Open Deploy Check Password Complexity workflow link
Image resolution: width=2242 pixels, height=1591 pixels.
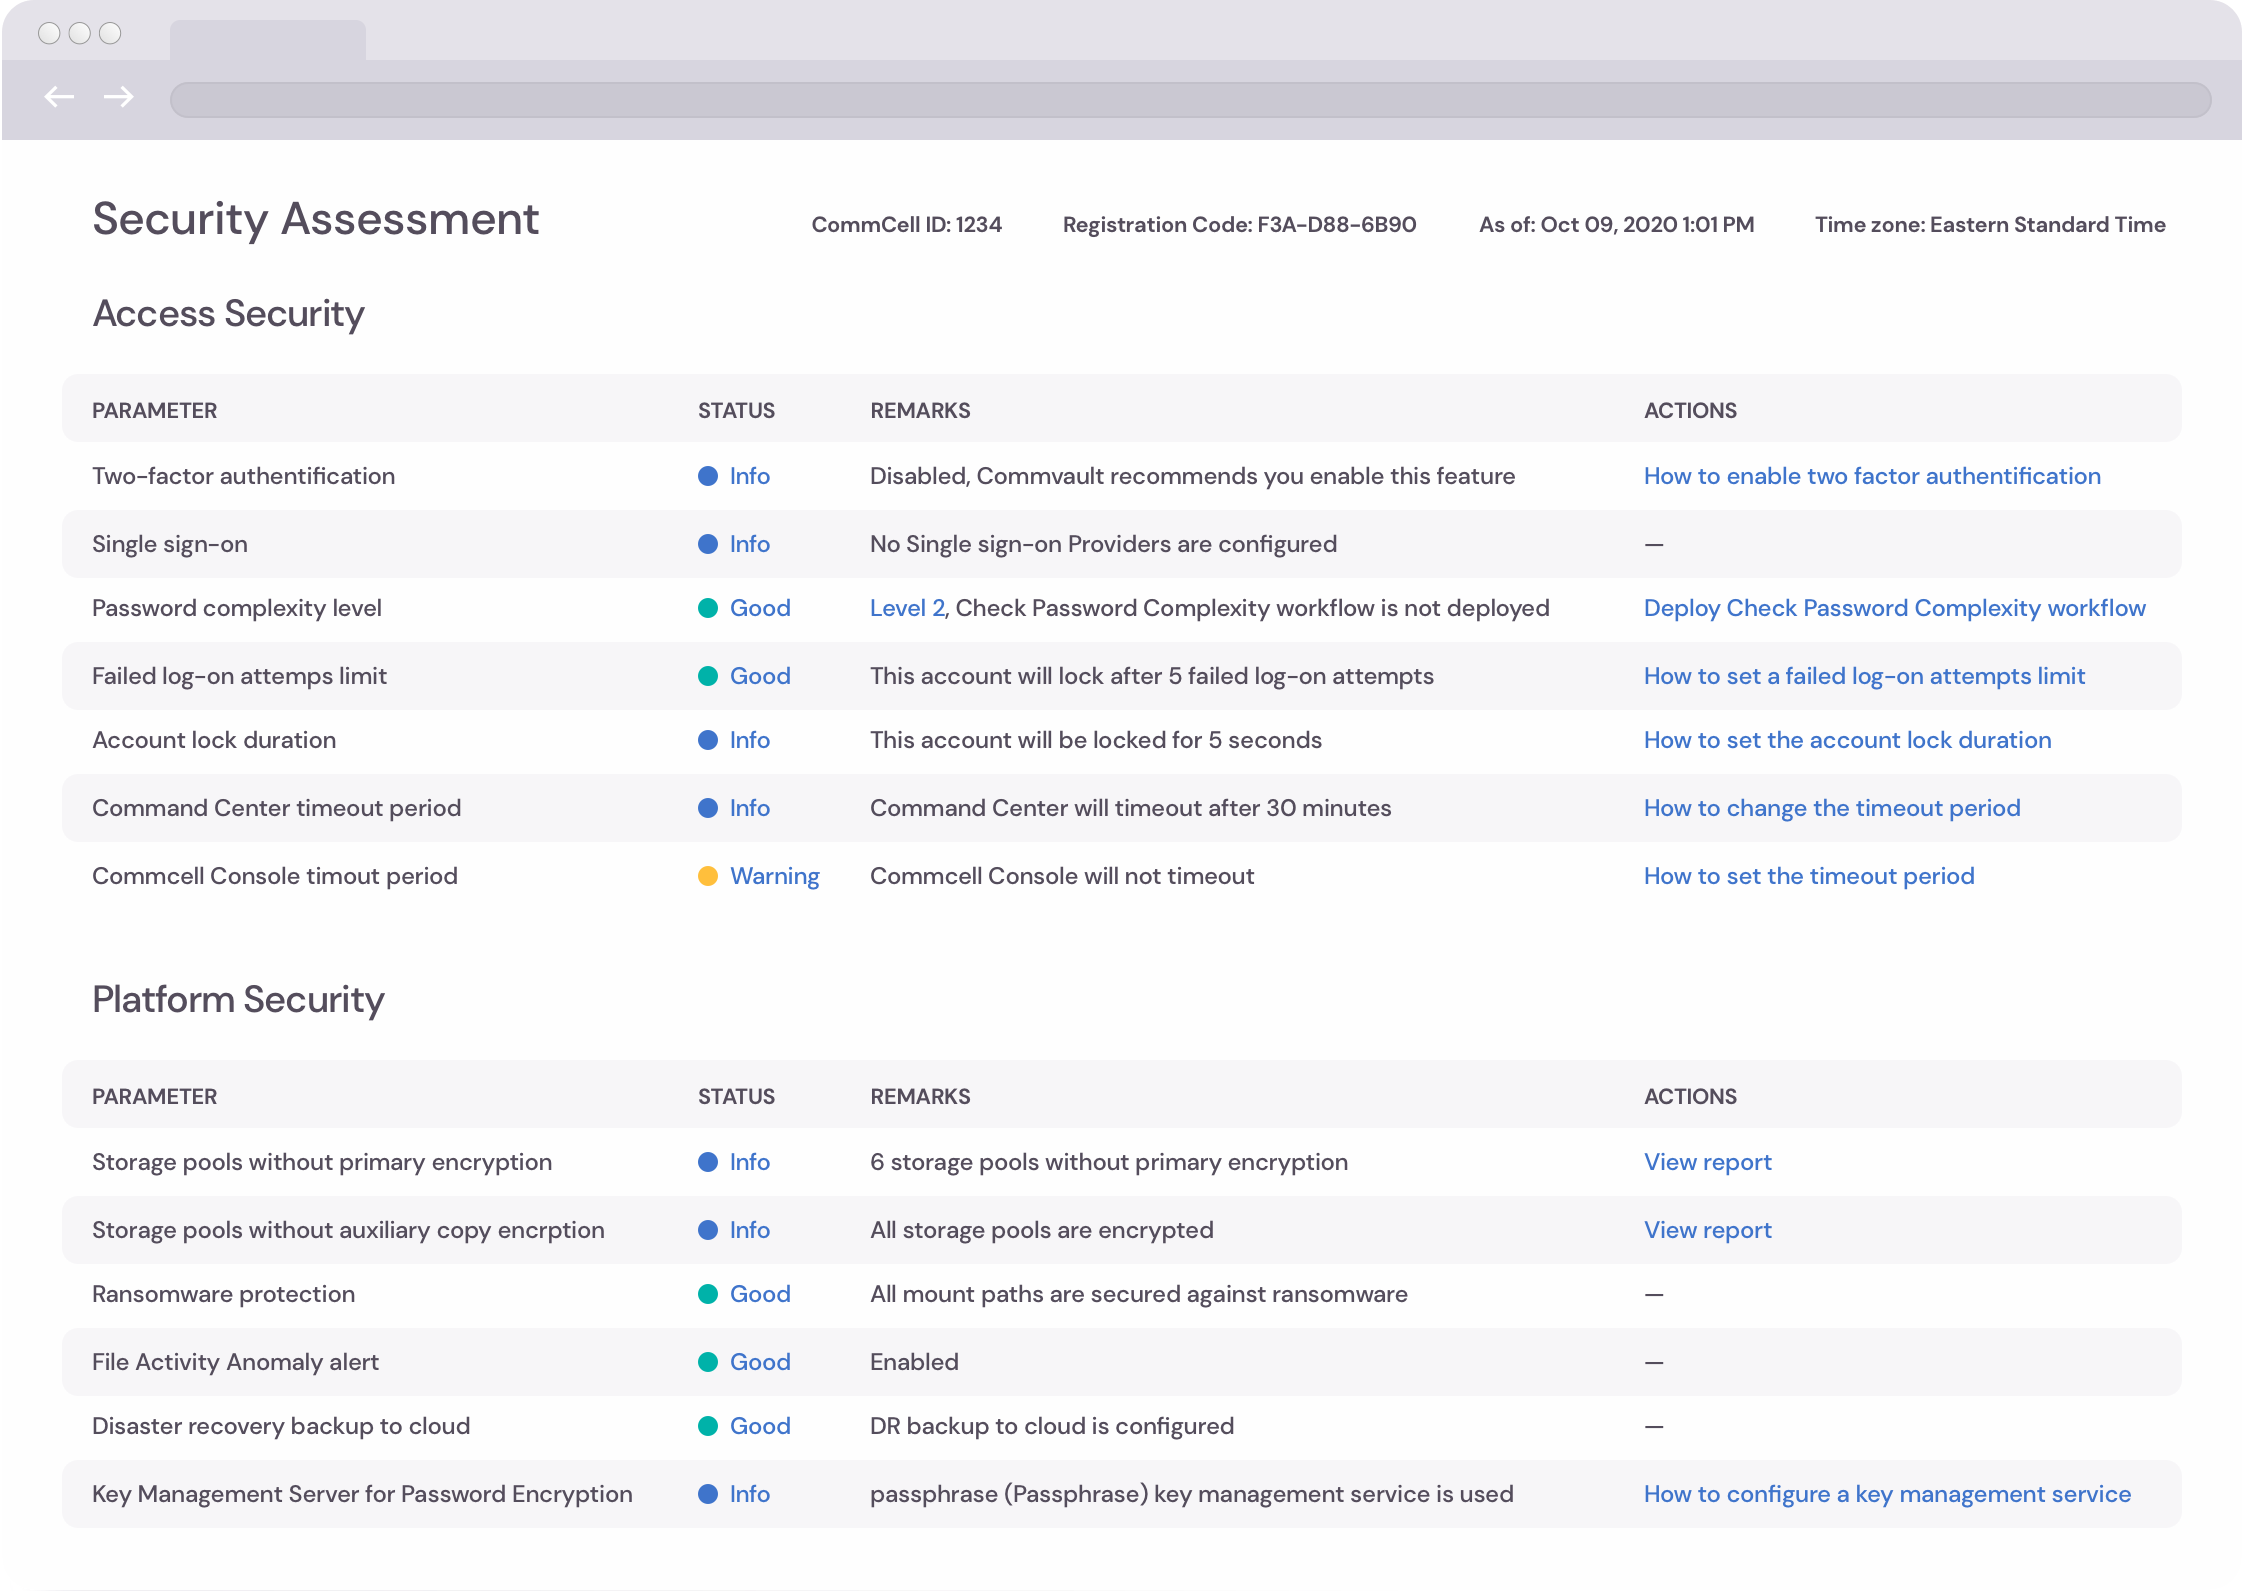pyautogui.click(x=1895, y=608)
